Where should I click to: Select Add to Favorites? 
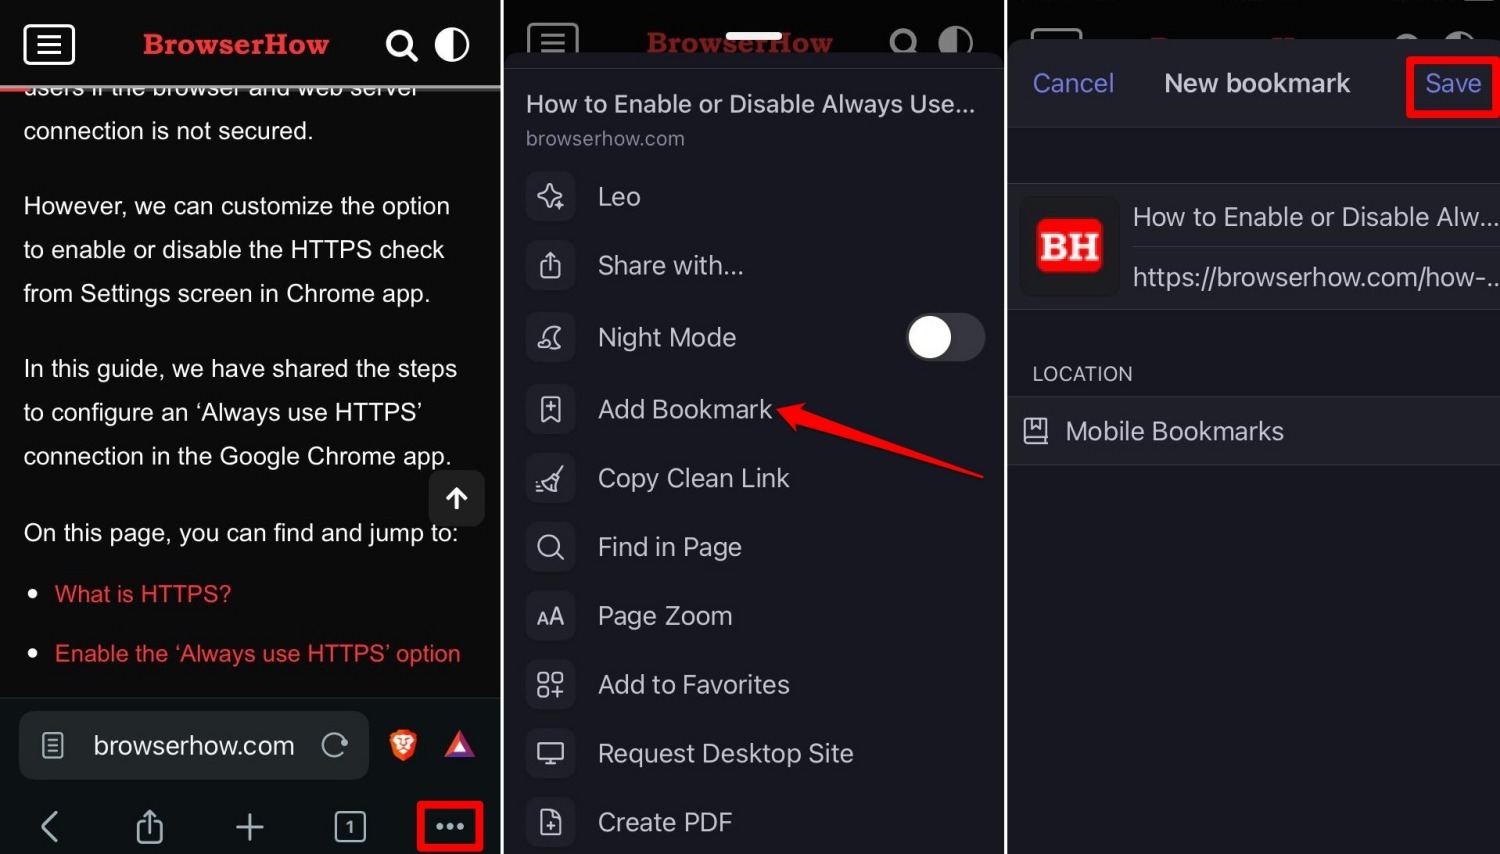click(755, 685)
